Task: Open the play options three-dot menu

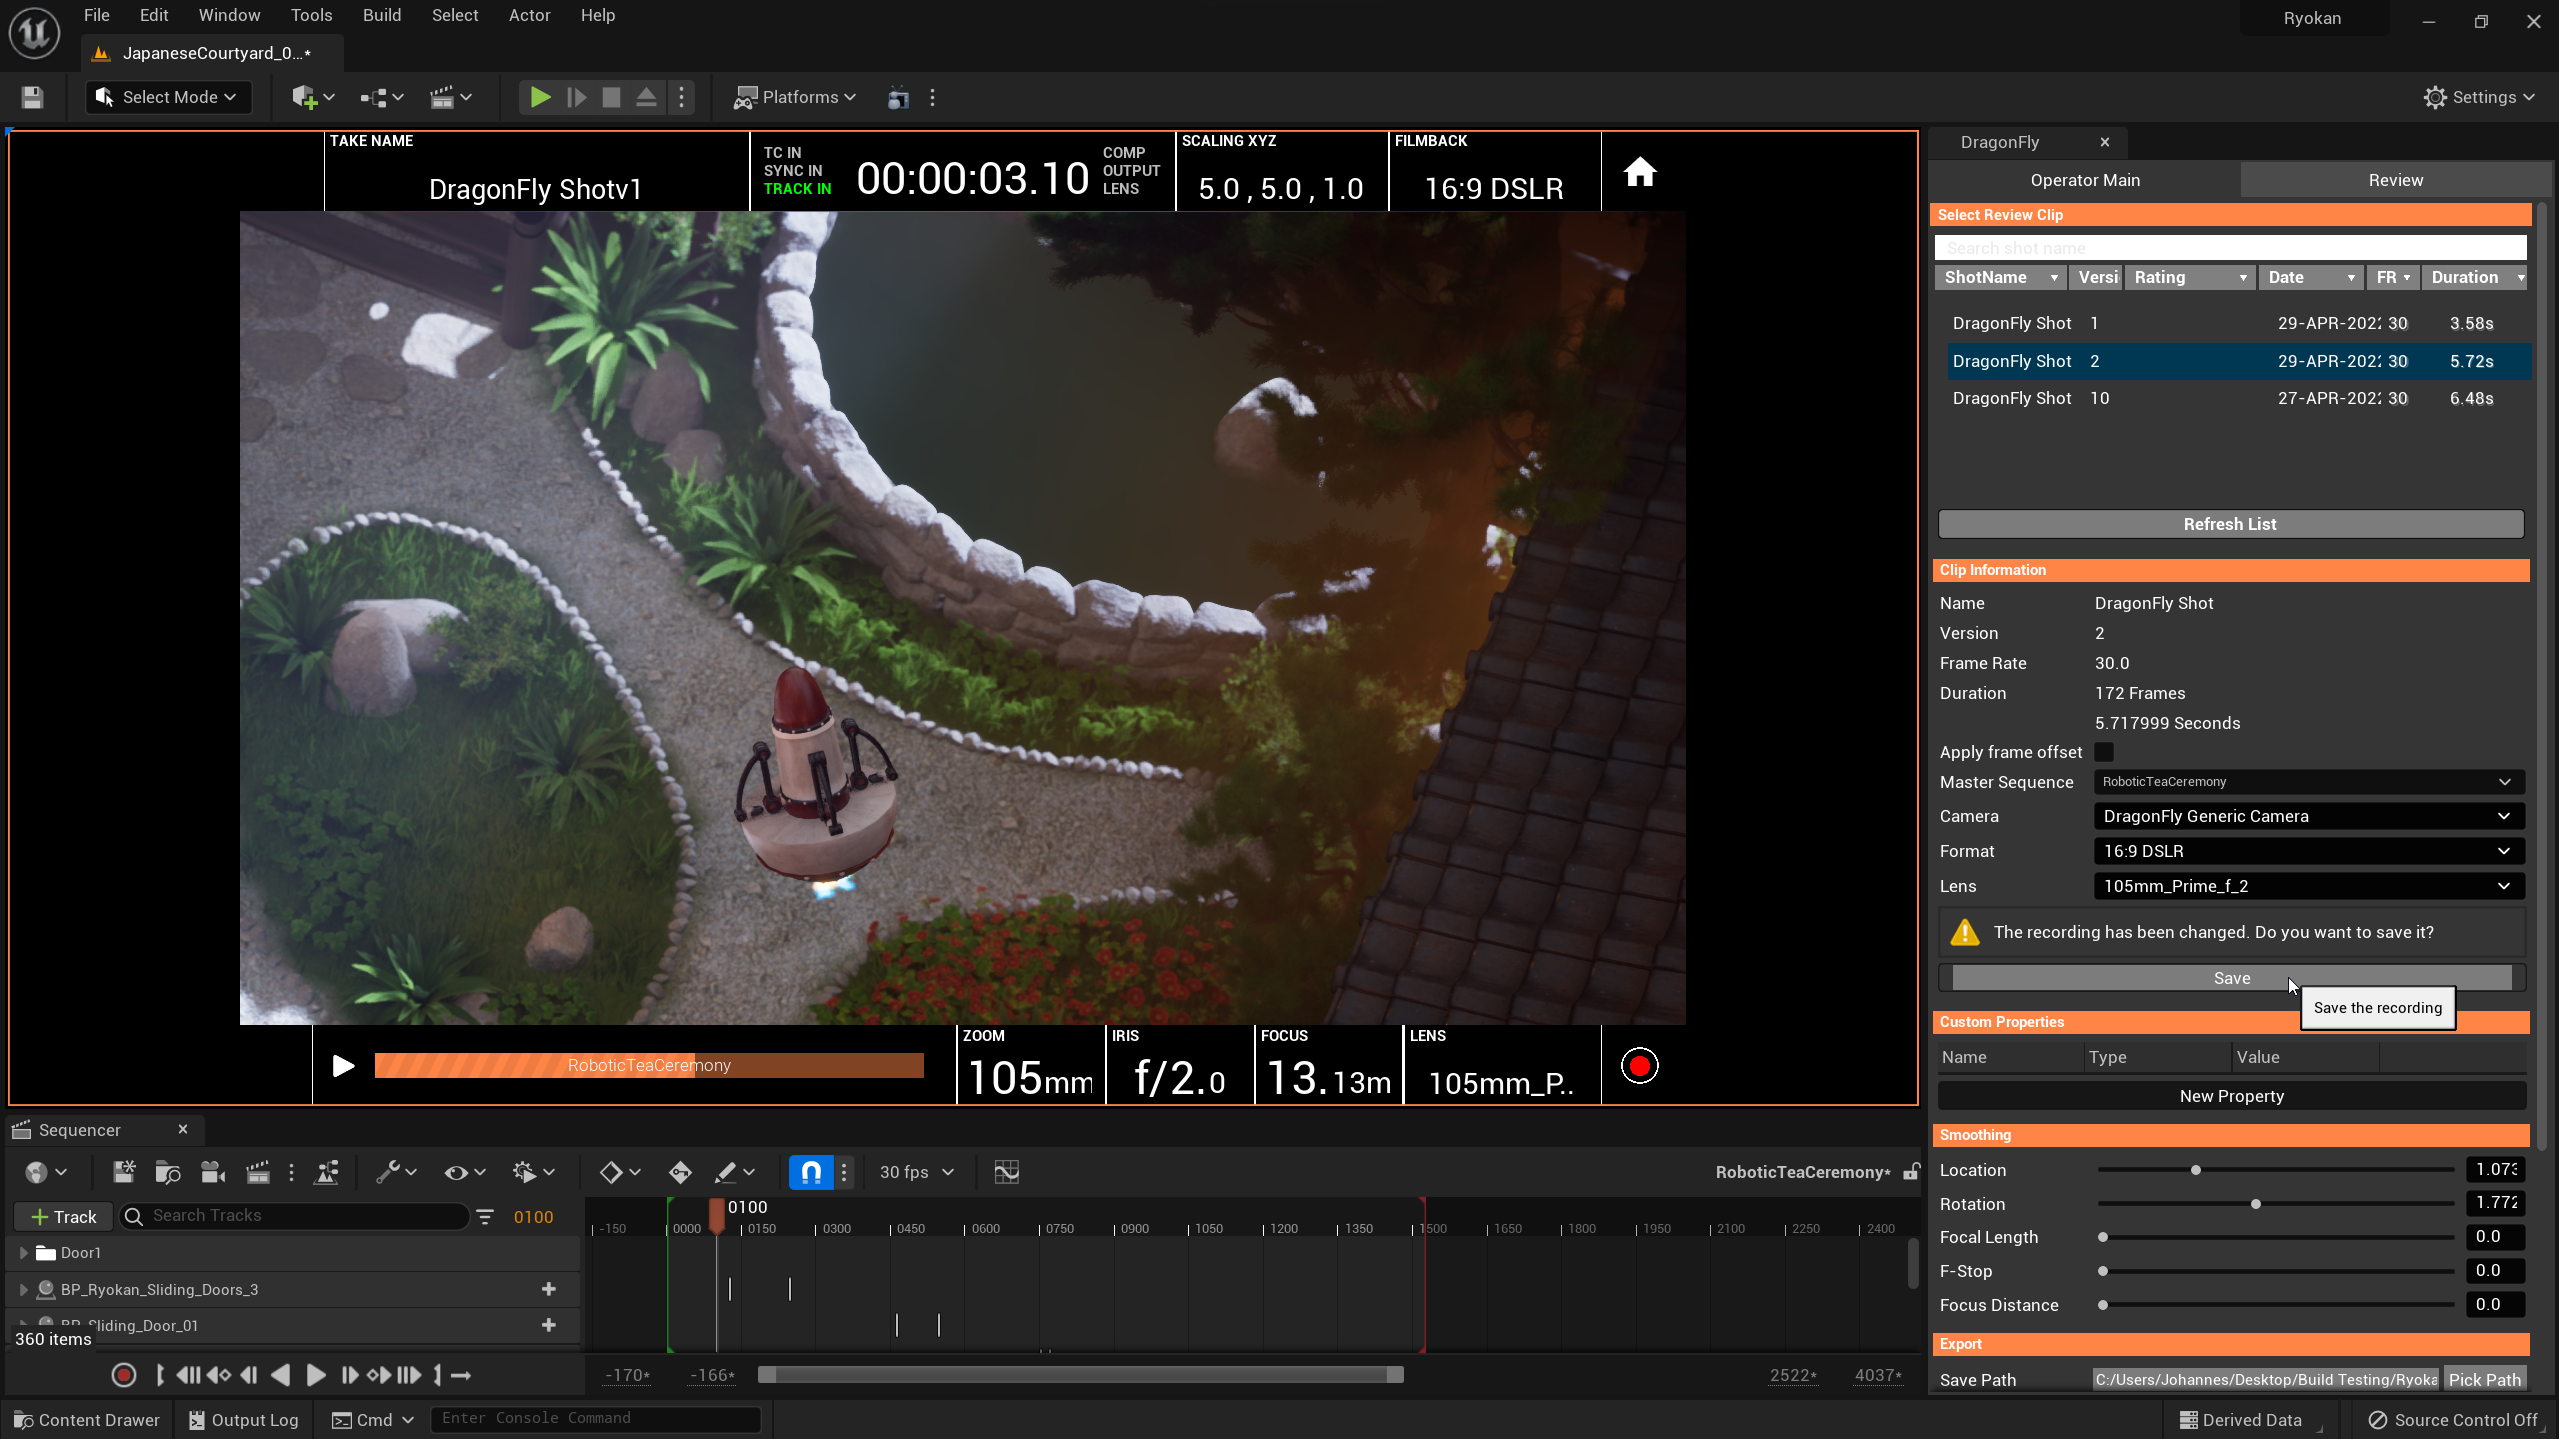Action: pos(682,97)
